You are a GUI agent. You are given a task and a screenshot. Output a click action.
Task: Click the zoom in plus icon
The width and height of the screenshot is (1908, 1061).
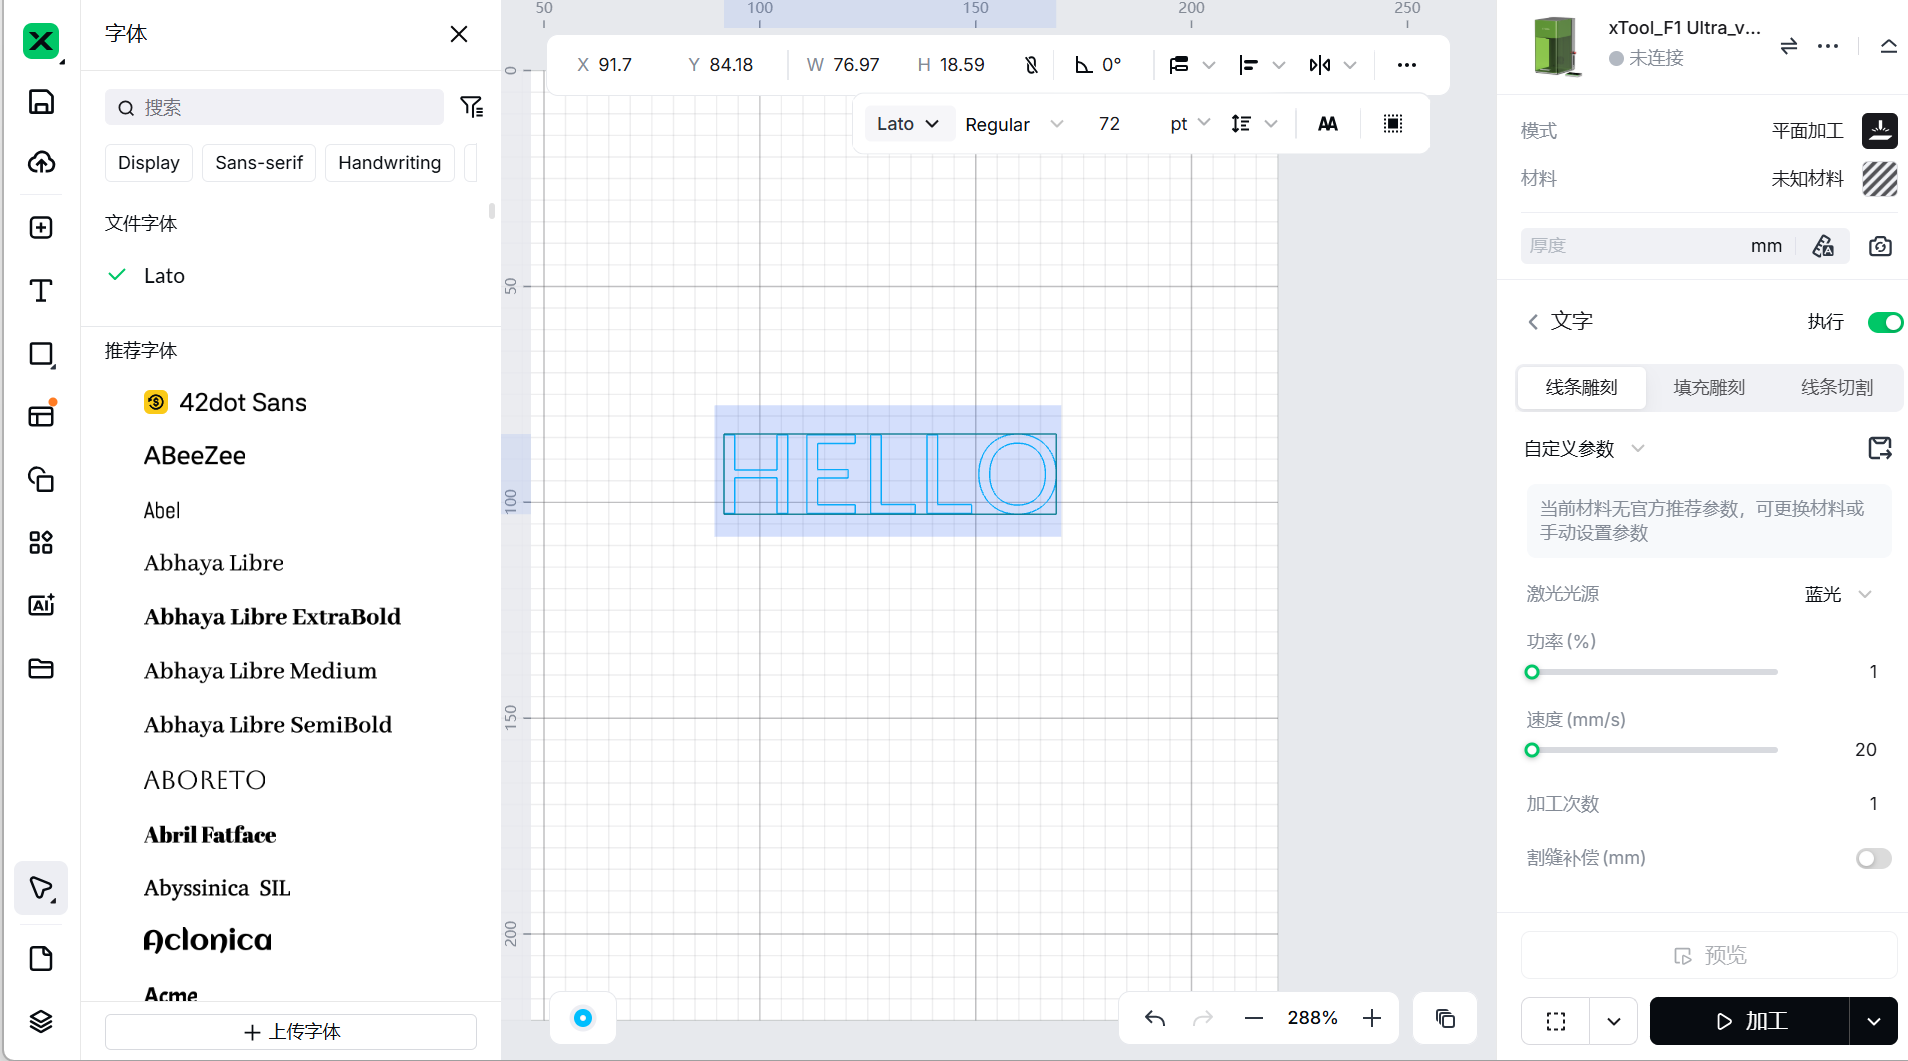[x=1372, y=1018]
